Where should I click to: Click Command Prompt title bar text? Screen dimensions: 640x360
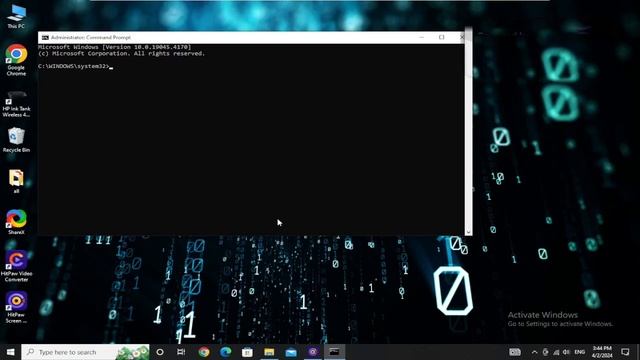coord(91,38)
